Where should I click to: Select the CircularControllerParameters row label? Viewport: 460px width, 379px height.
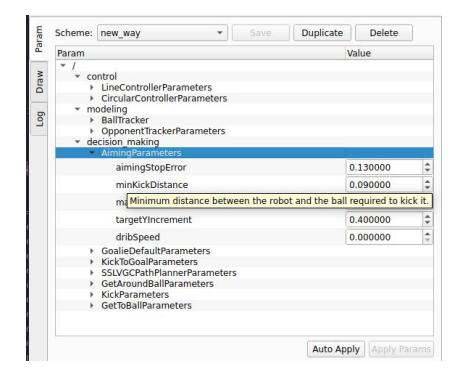pos(164,98)
